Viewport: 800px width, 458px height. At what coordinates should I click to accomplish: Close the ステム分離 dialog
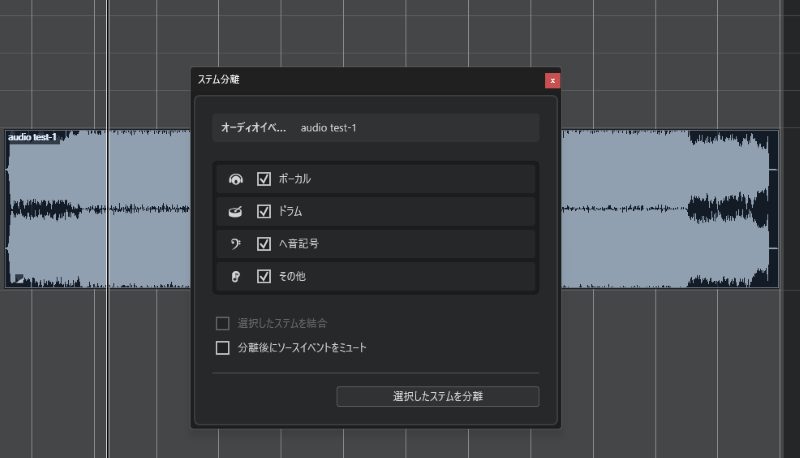point(552,79)
